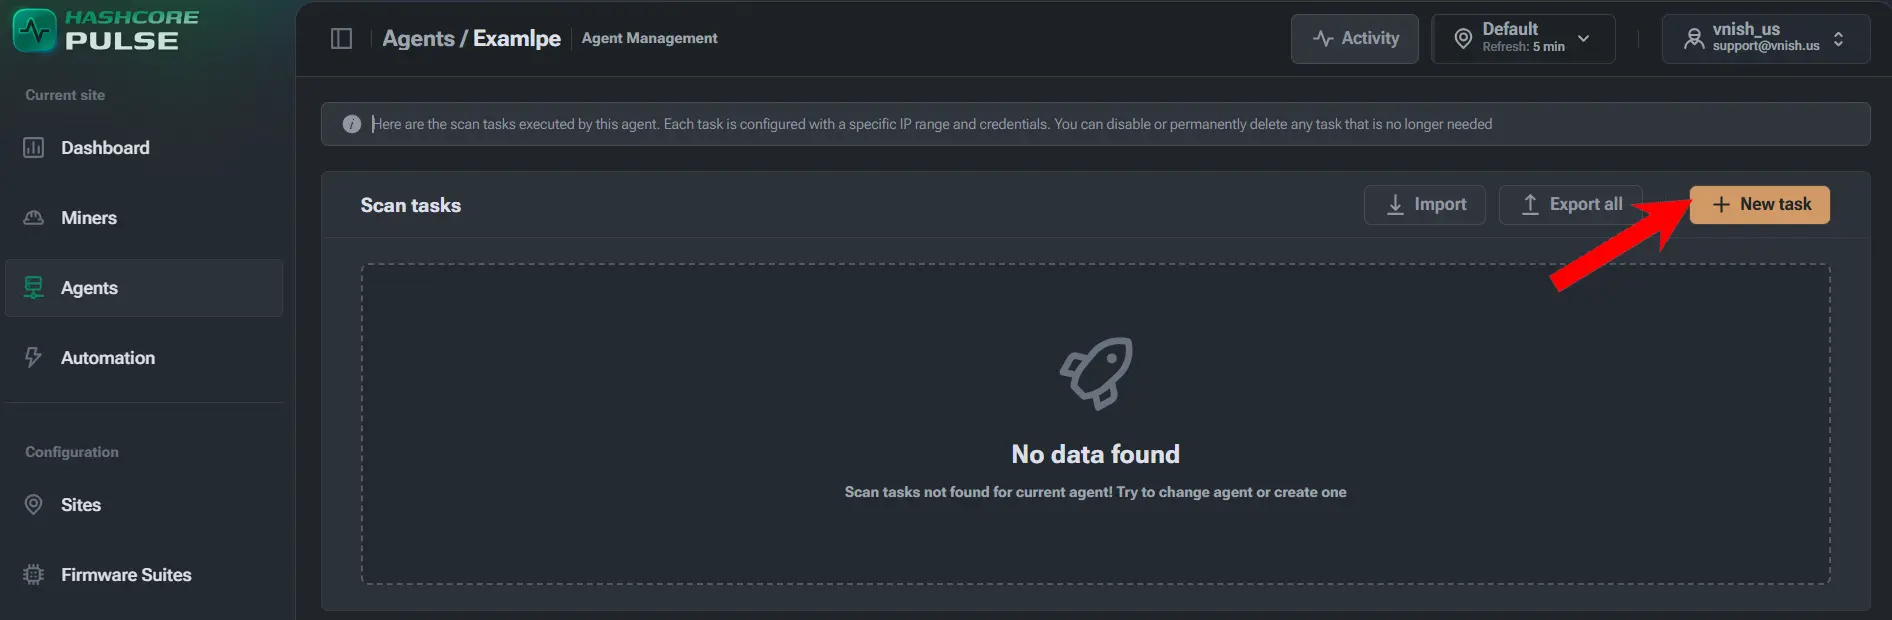
Task: Click the Agents breadcrumb link
Action: point(418,39)
